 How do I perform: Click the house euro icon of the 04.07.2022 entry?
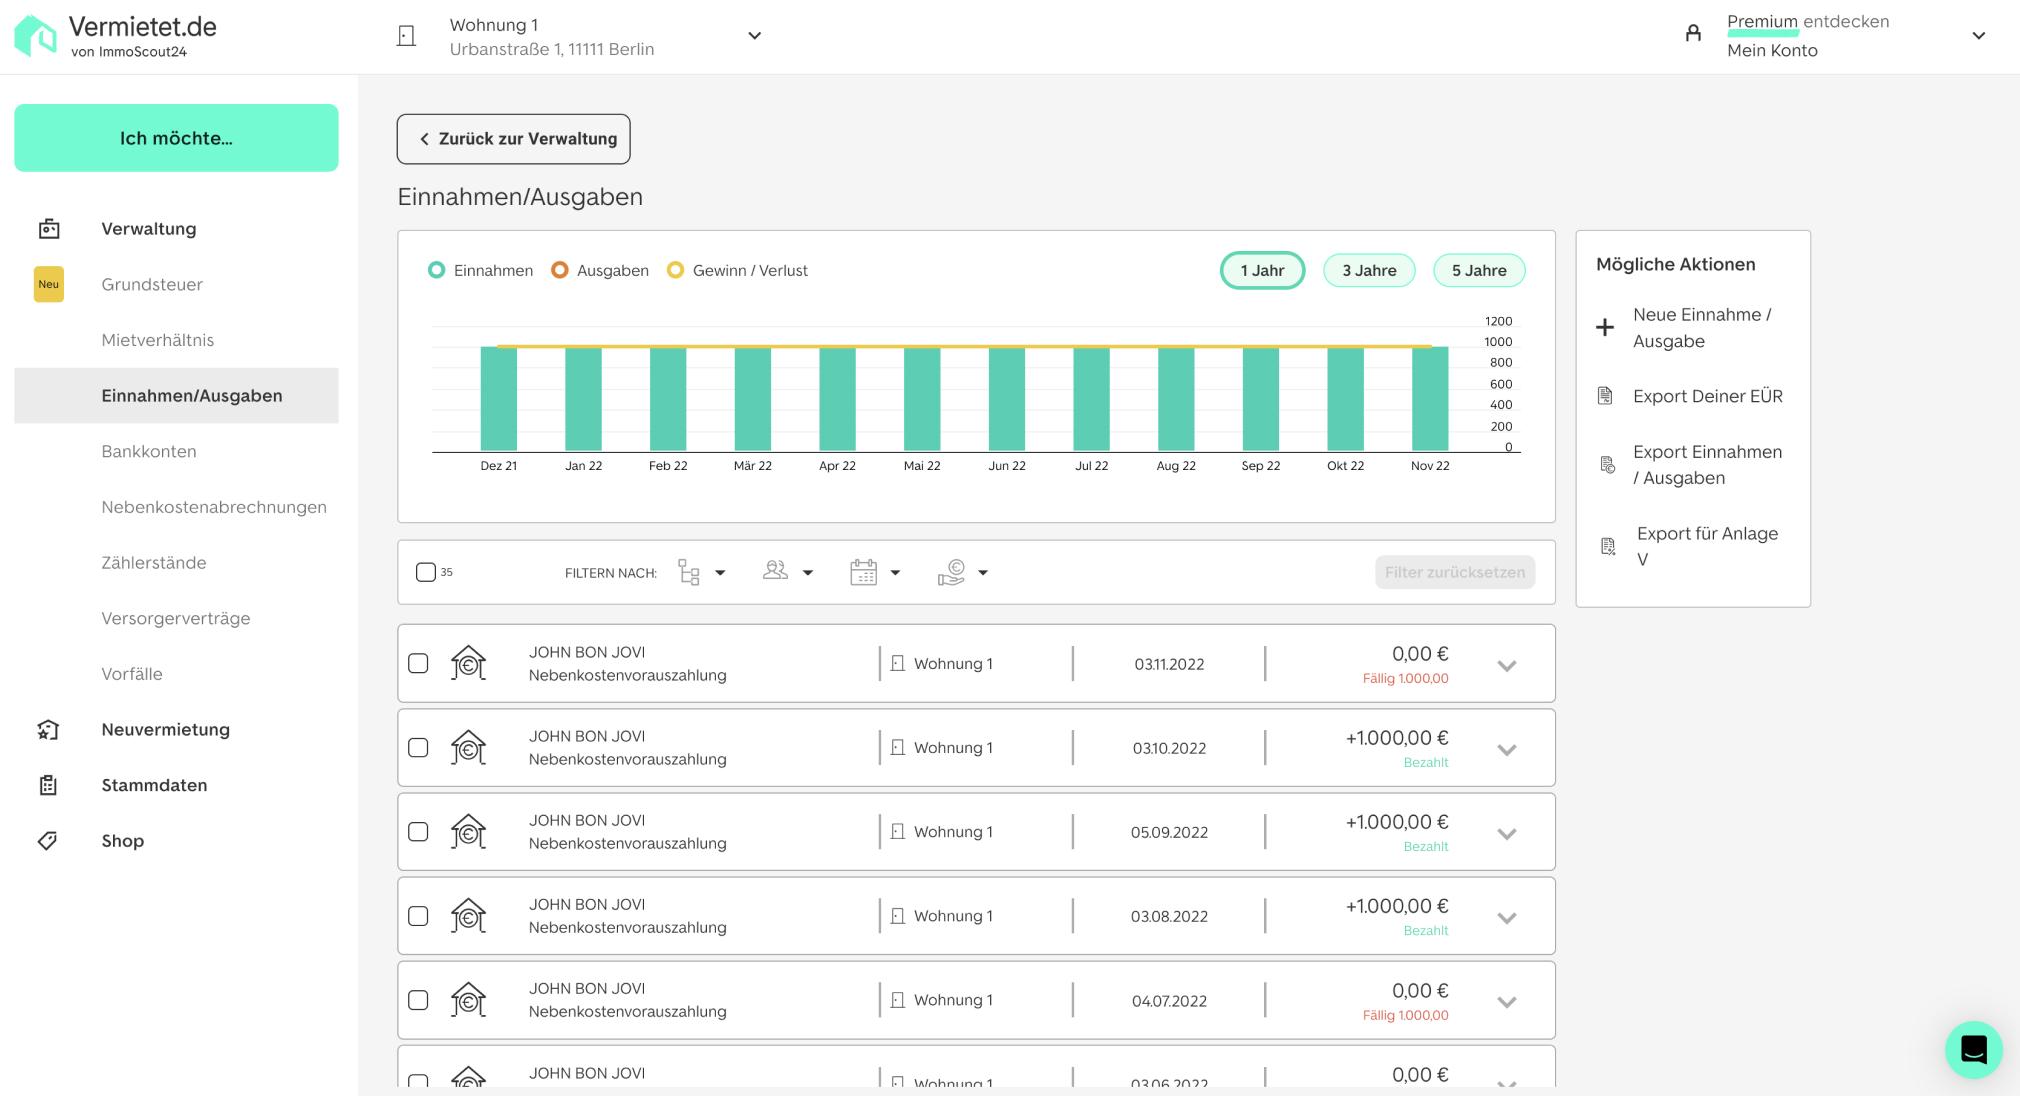point(468,999)
